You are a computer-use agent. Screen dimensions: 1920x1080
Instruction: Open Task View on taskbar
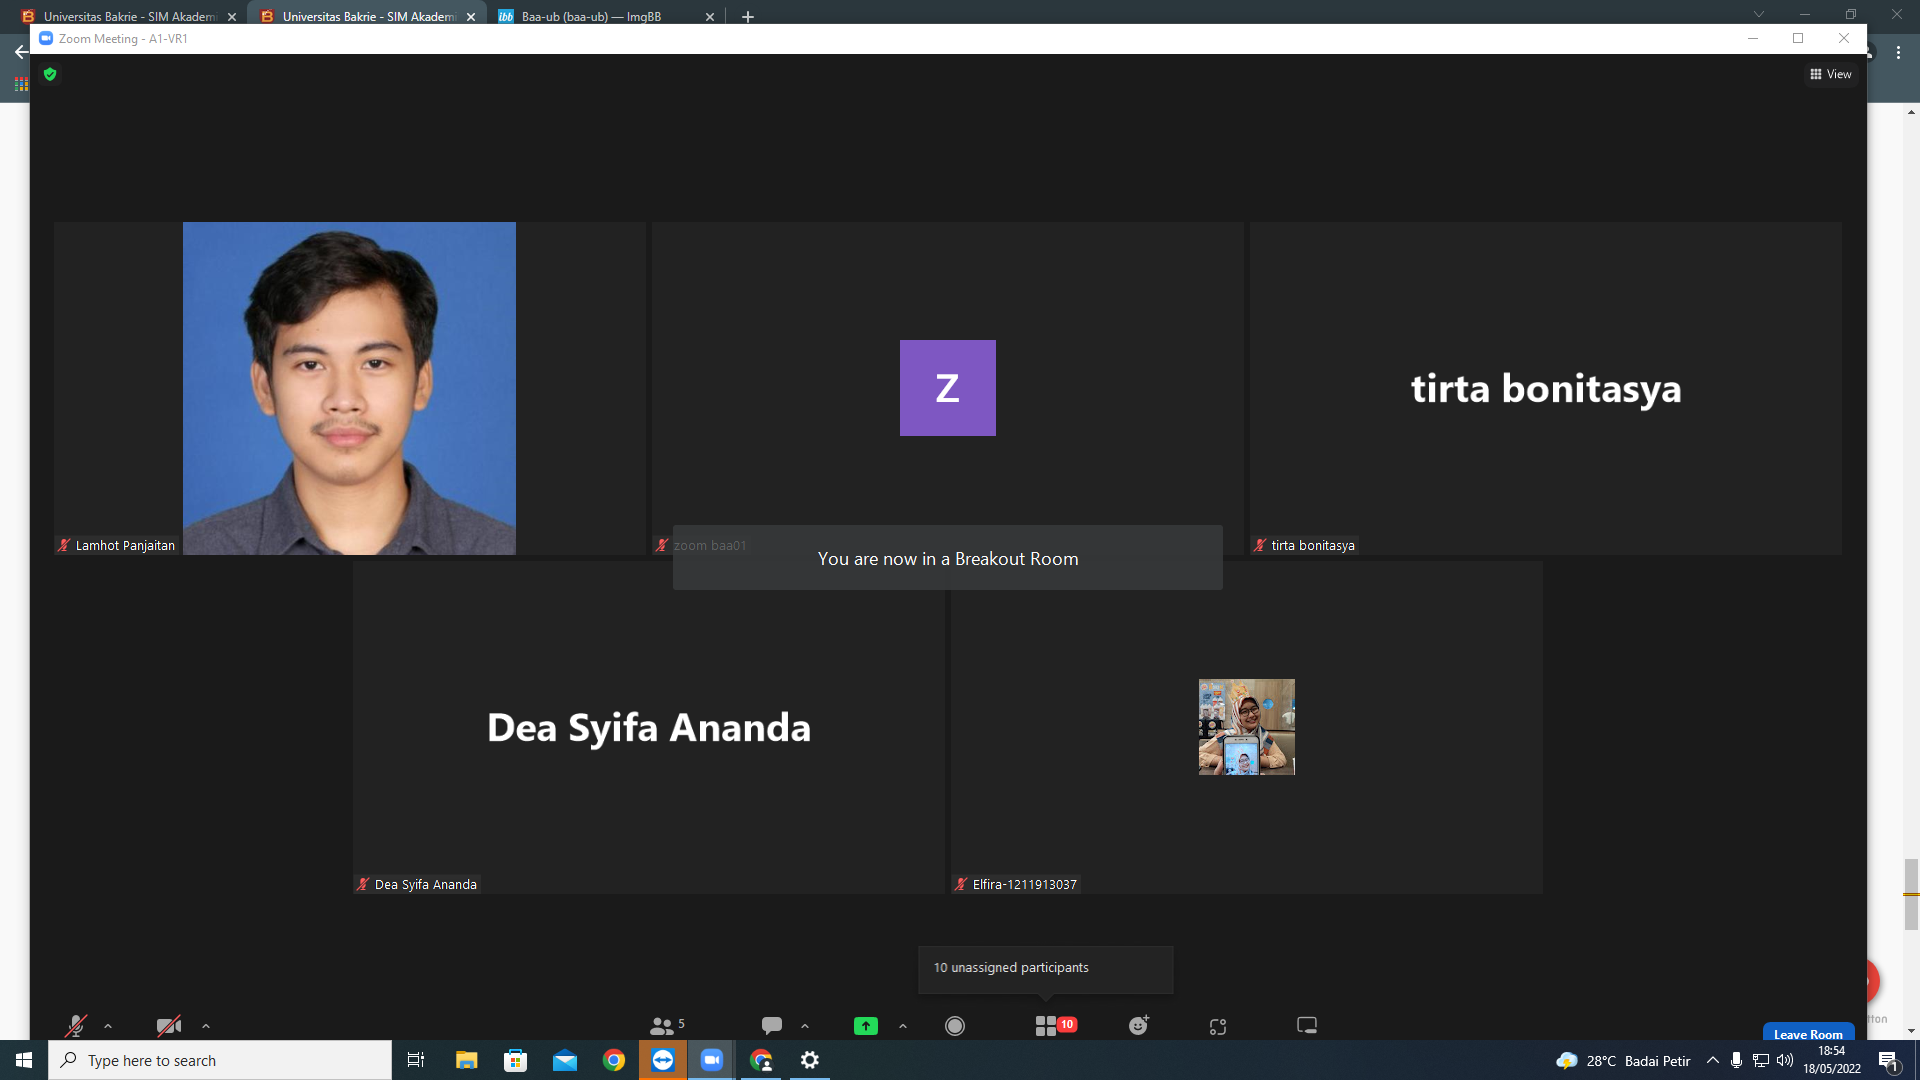point(416,1060)
